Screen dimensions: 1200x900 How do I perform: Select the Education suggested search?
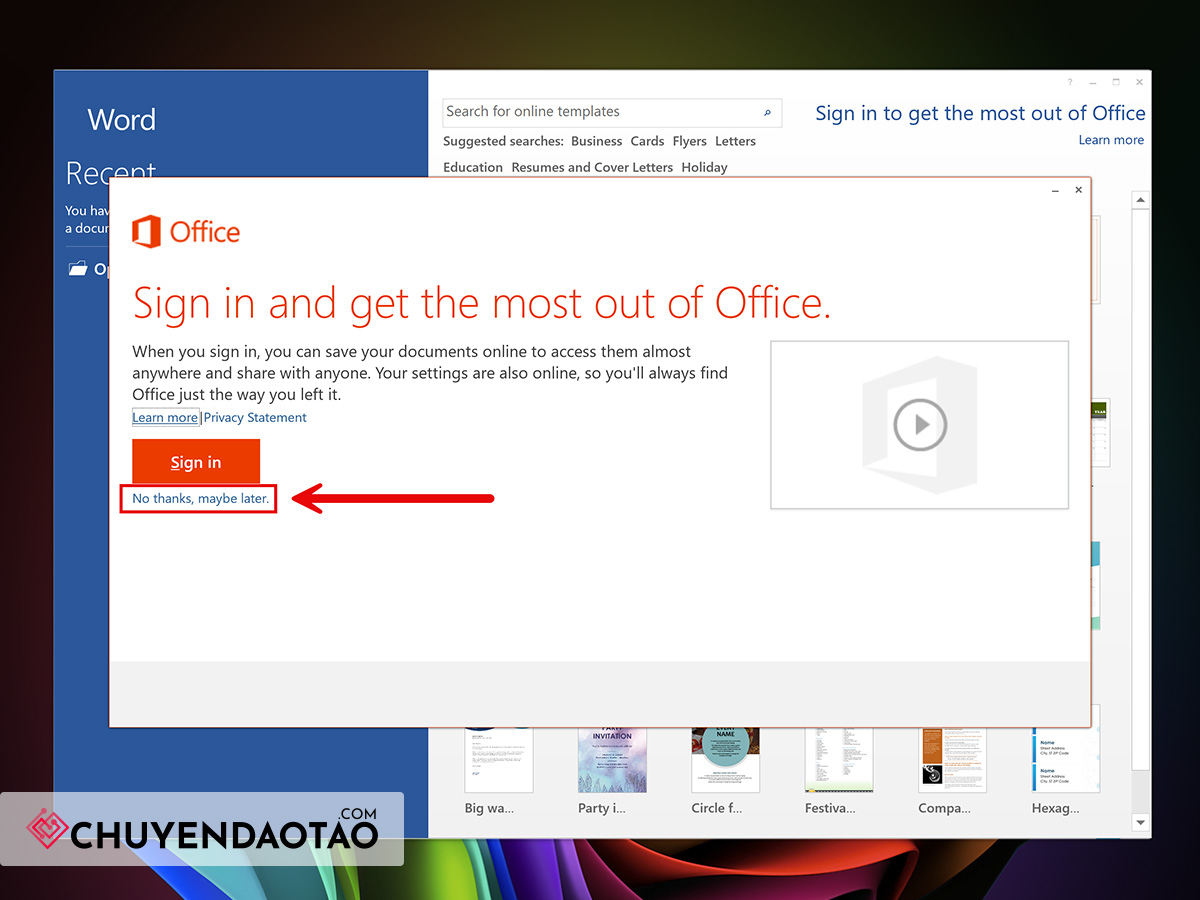[473, 167]
